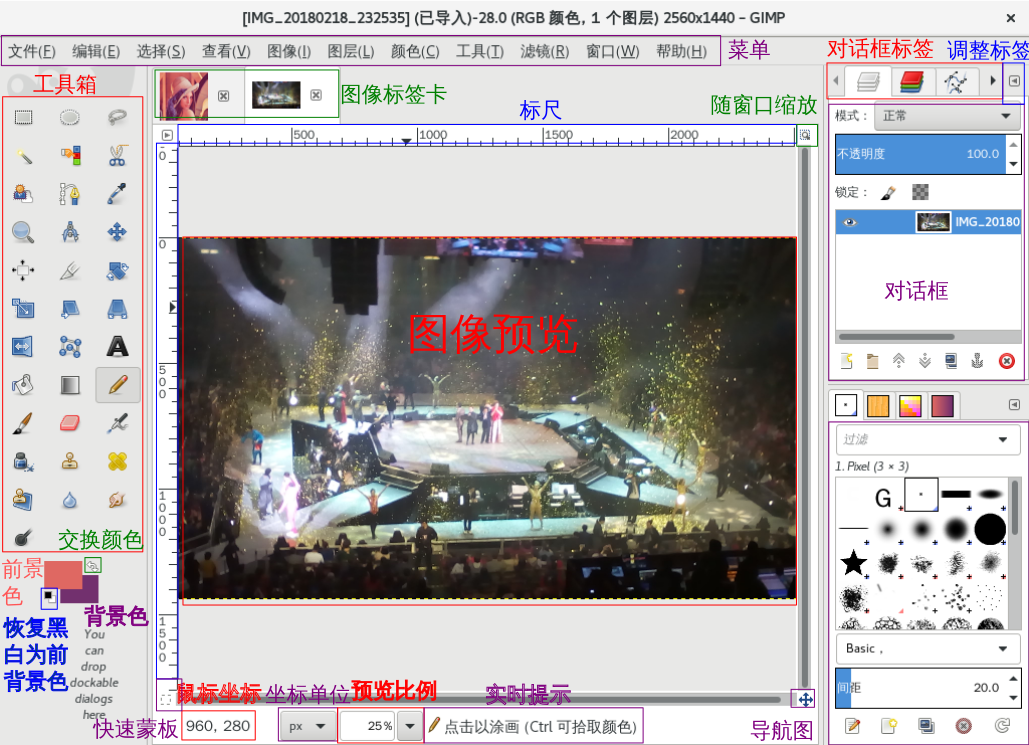The width and height of the screenshot is (1029, 745).
Task: Open the 滤镜(R) menu
Action: coord(545,52)
